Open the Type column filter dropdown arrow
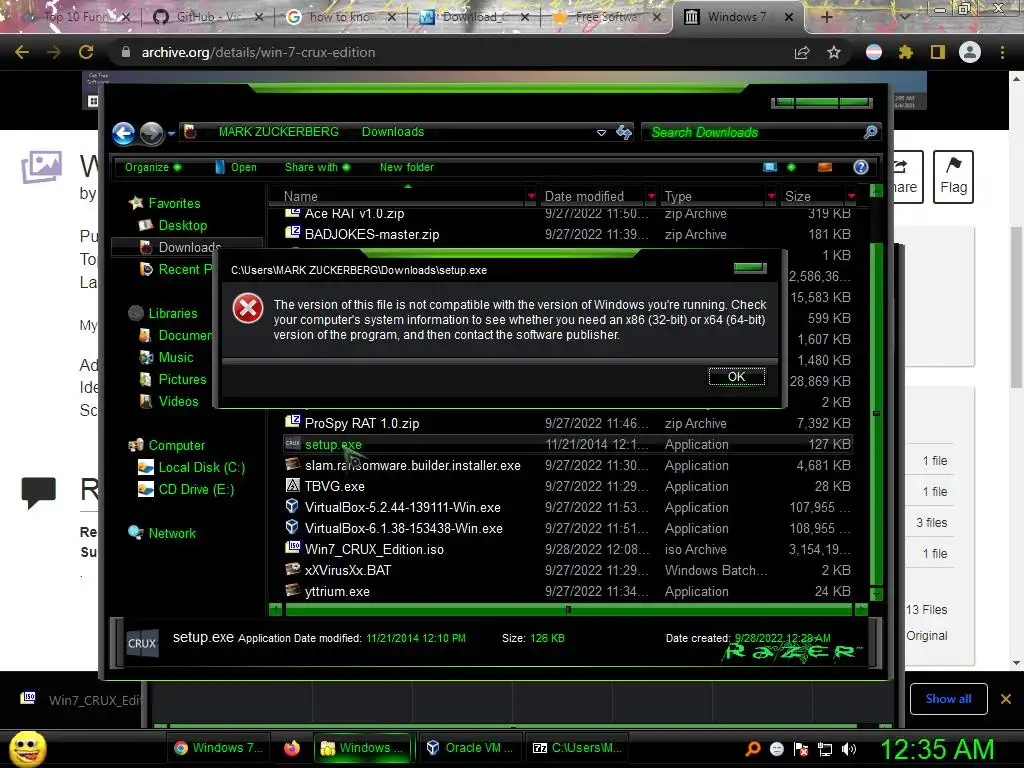Screen dimensions: 1024x768 coord(771,196)
